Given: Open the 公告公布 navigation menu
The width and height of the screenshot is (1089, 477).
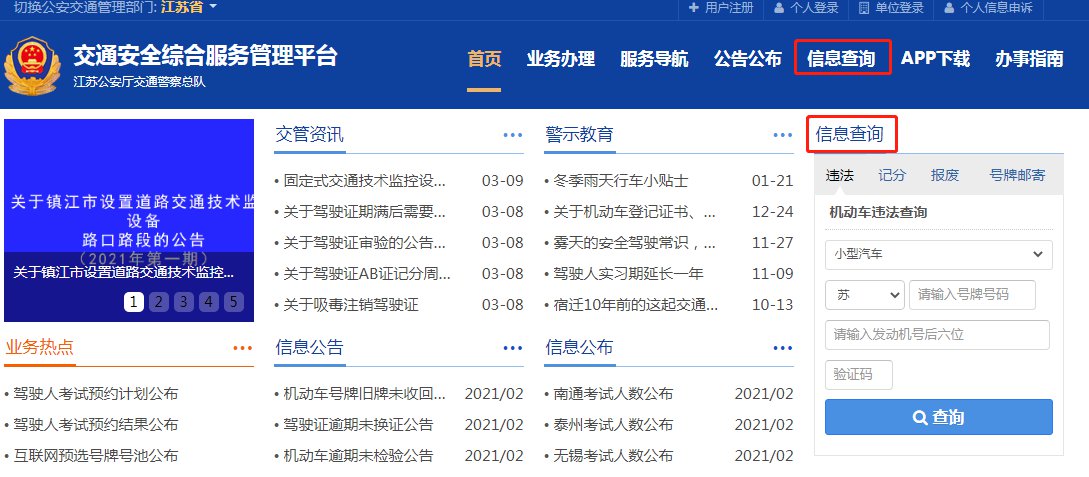Looking at the screenshot, I should (x=748, y=59).
